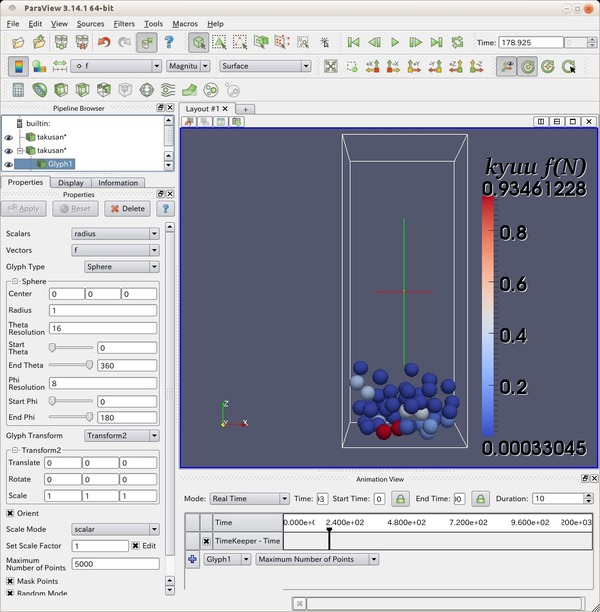Click the Start Phi slider

point(71,401)
